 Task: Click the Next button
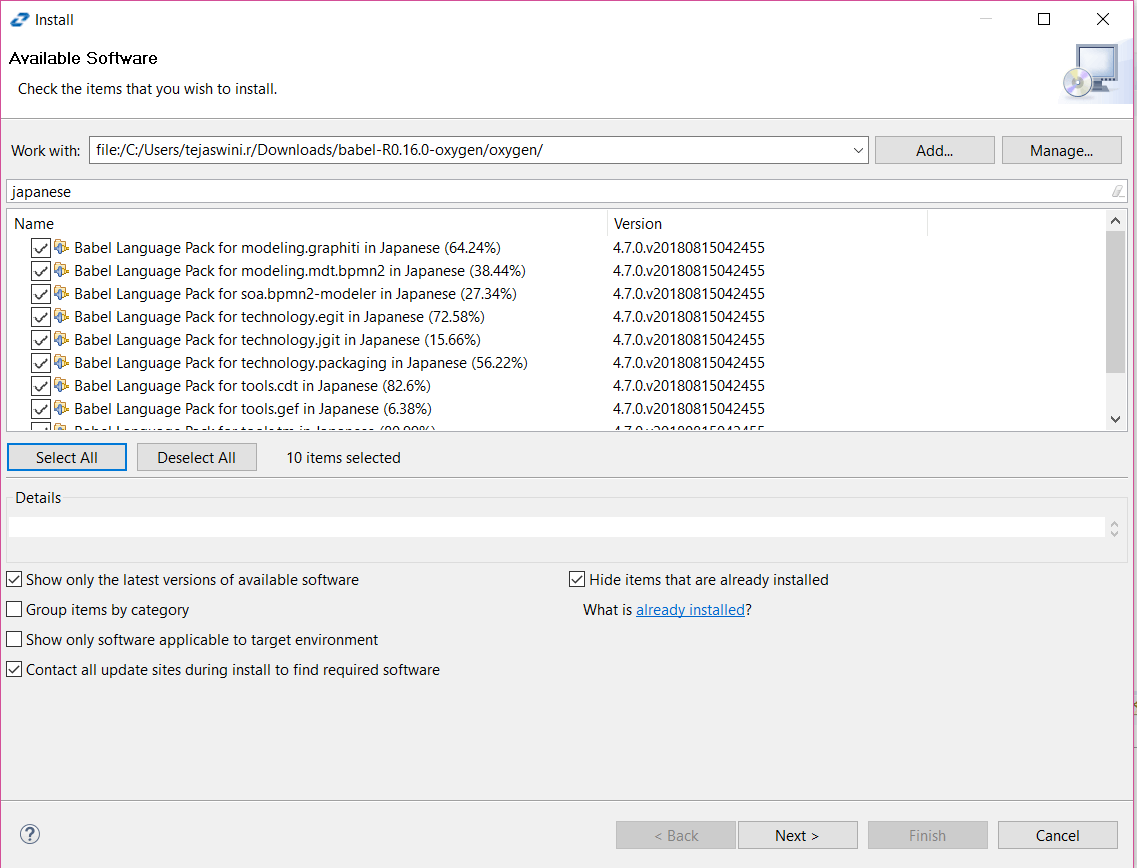click(x=797, y=835)
